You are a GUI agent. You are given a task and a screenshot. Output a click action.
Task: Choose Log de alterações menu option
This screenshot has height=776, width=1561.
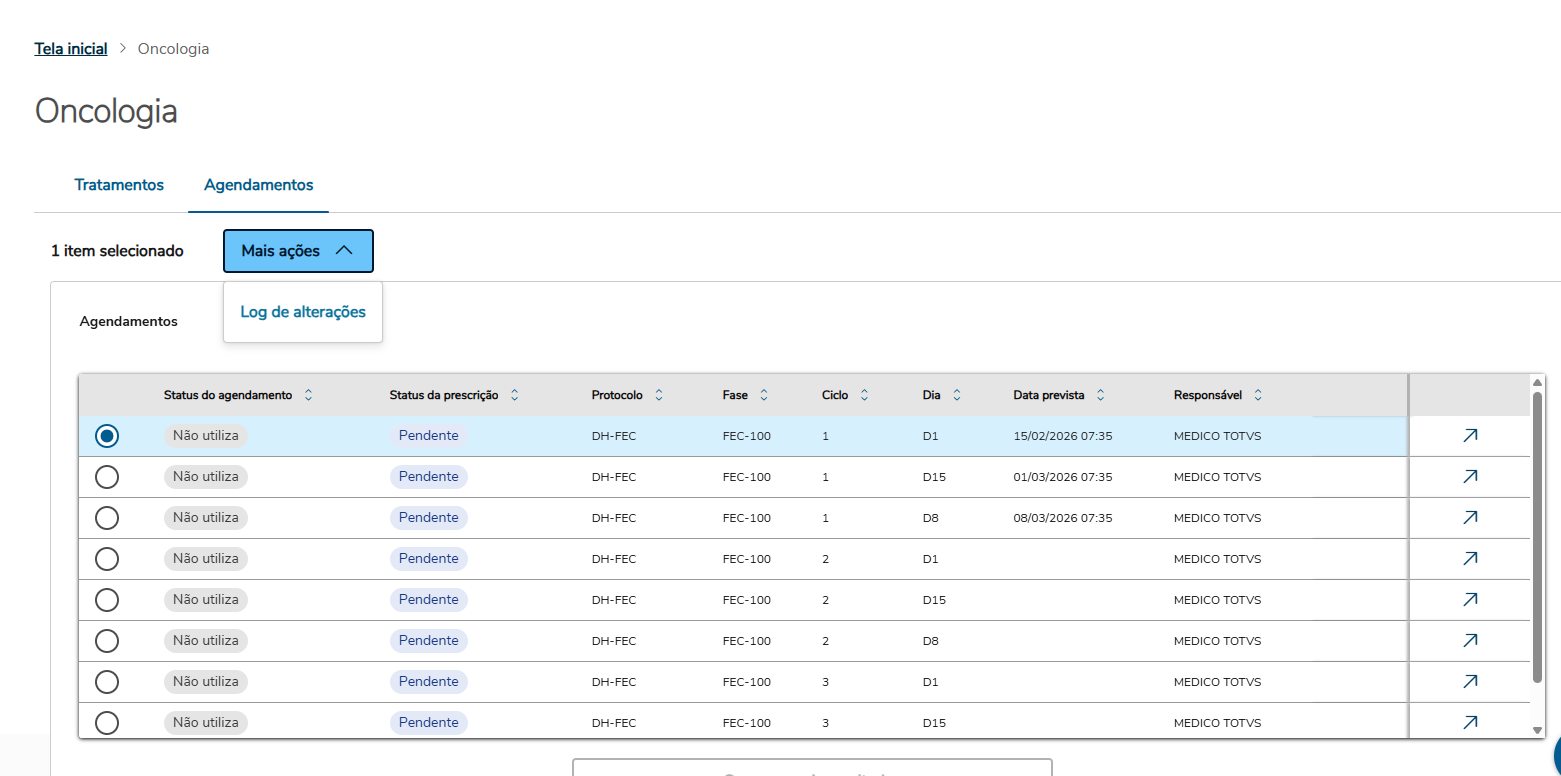(303, 312)
